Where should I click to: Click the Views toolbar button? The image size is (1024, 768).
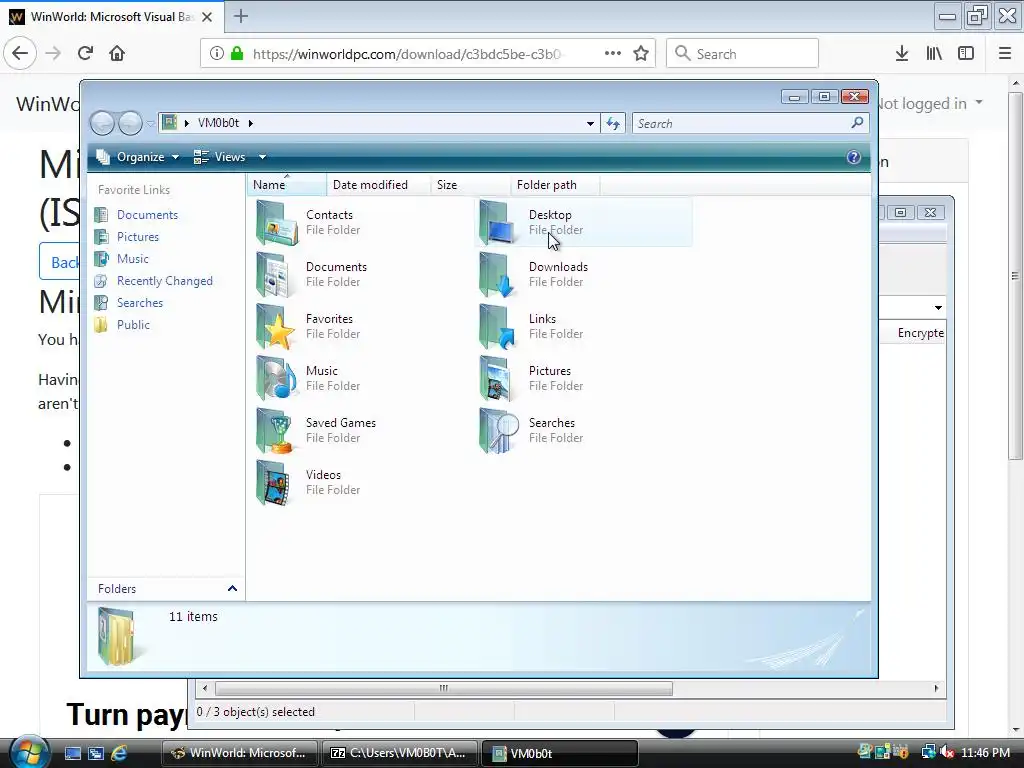[x=220, y=157]
